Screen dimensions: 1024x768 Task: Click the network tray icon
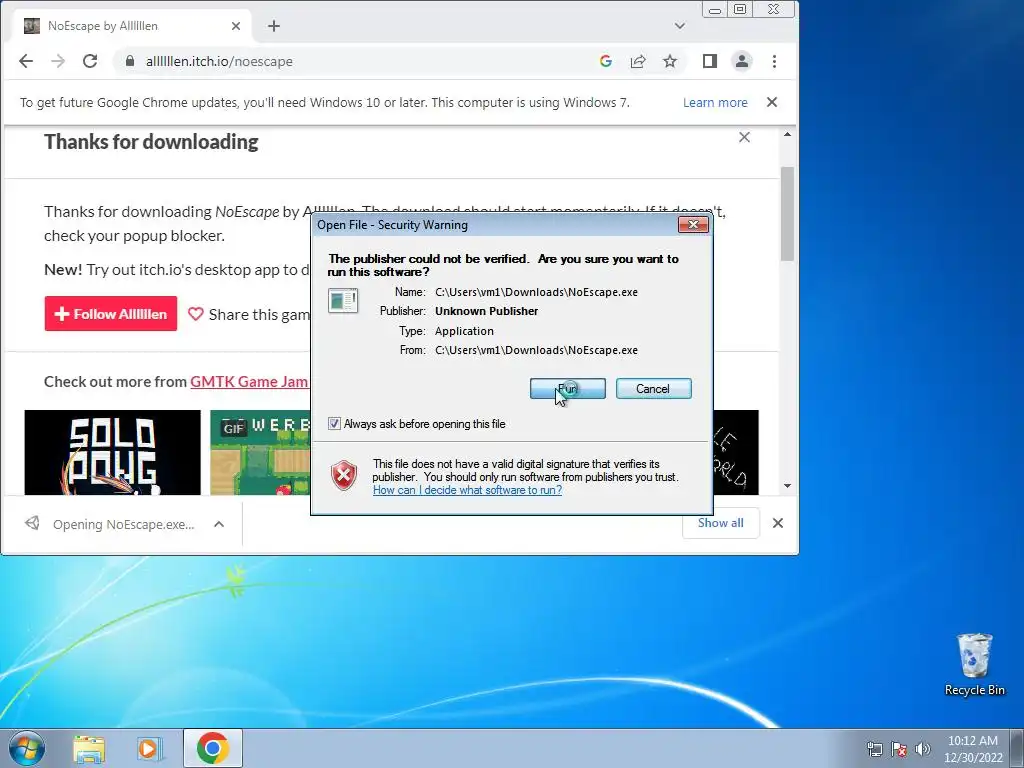click(874, 749)
